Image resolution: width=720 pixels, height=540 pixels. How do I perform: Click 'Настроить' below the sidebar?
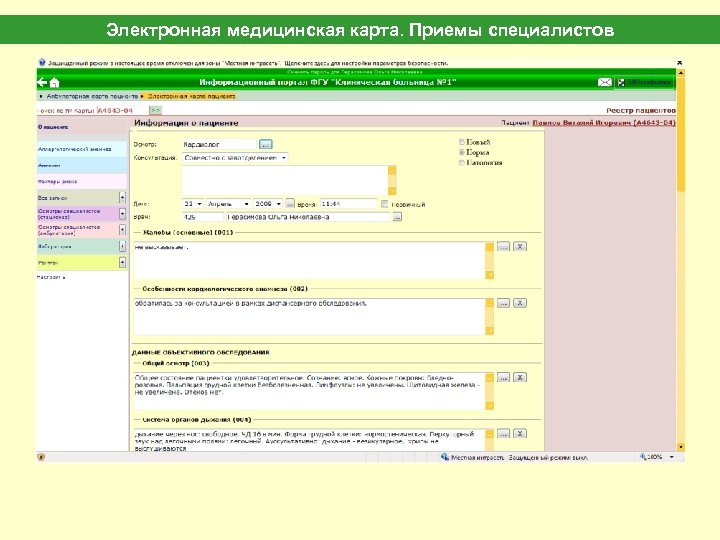click(51, 277)
